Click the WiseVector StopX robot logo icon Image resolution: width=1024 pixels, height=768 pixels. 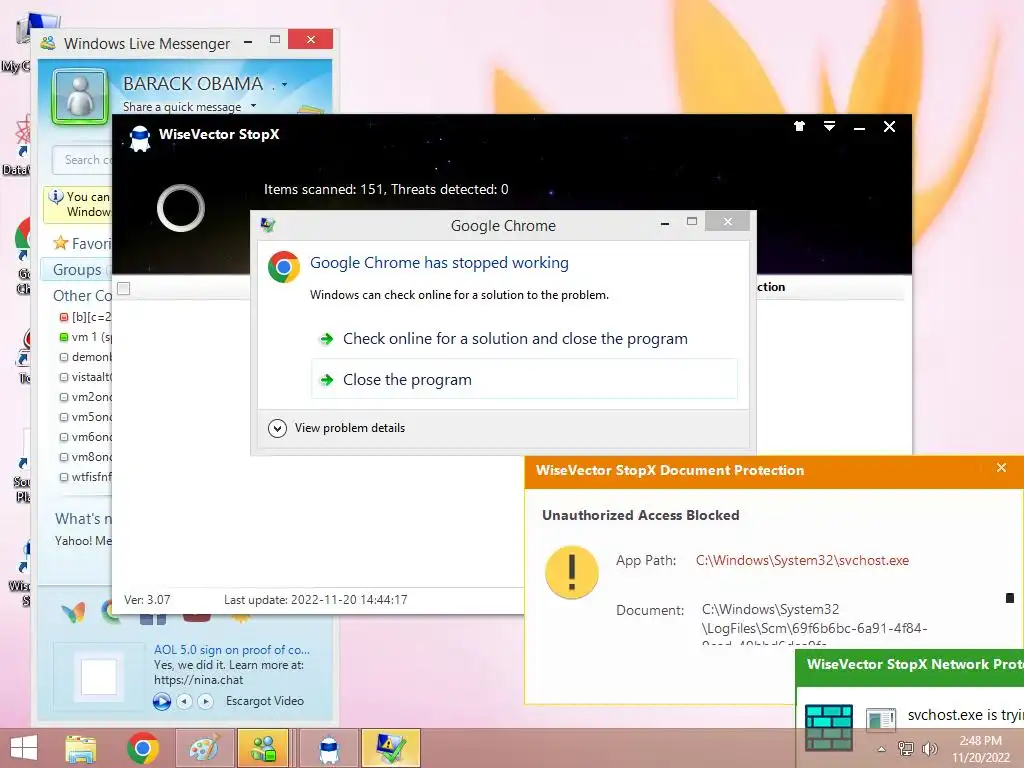point(140,138)
